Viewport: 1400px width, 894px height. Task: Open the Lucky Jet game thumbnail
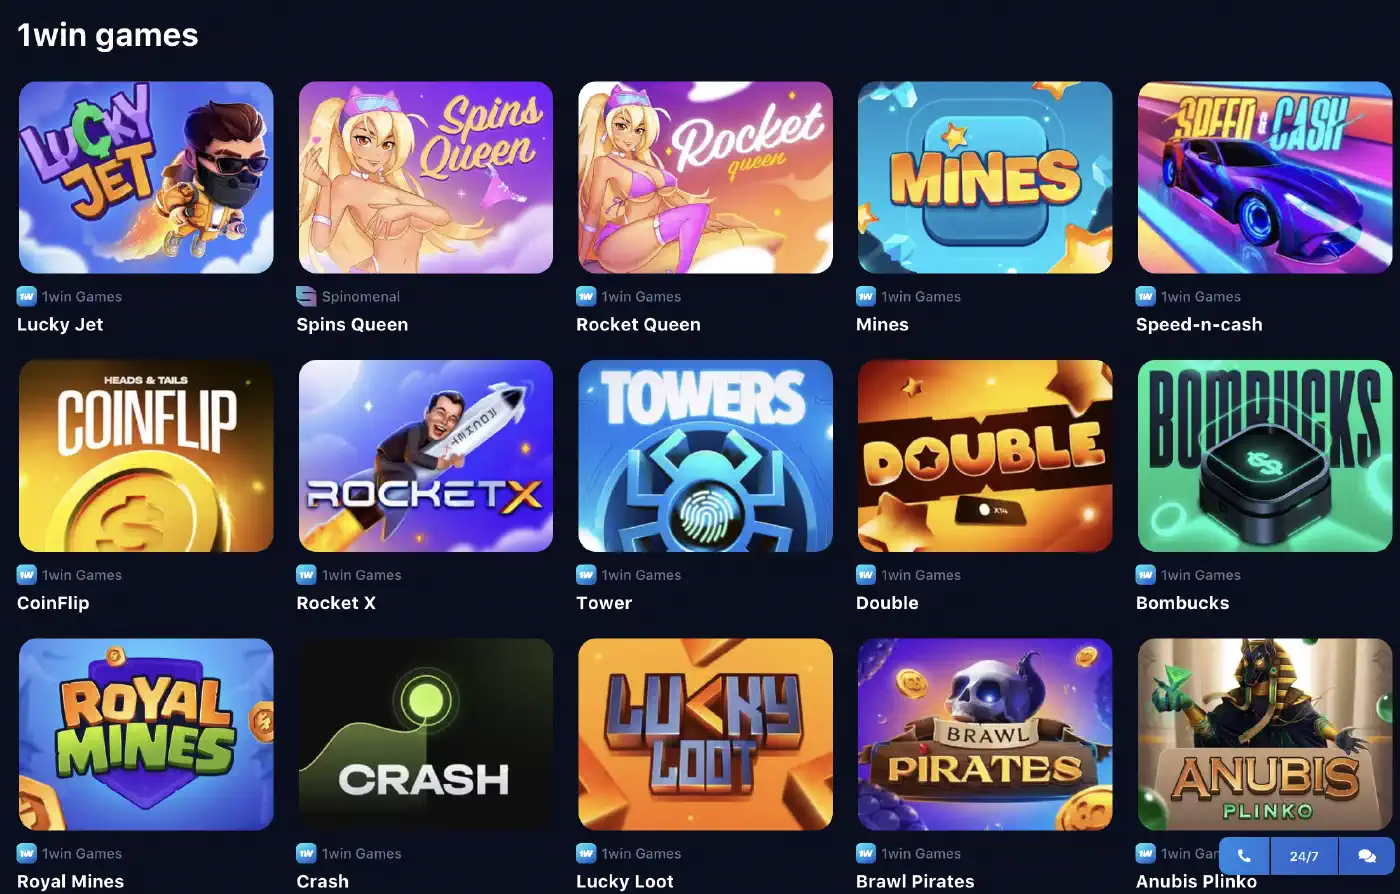click(146, 177)
